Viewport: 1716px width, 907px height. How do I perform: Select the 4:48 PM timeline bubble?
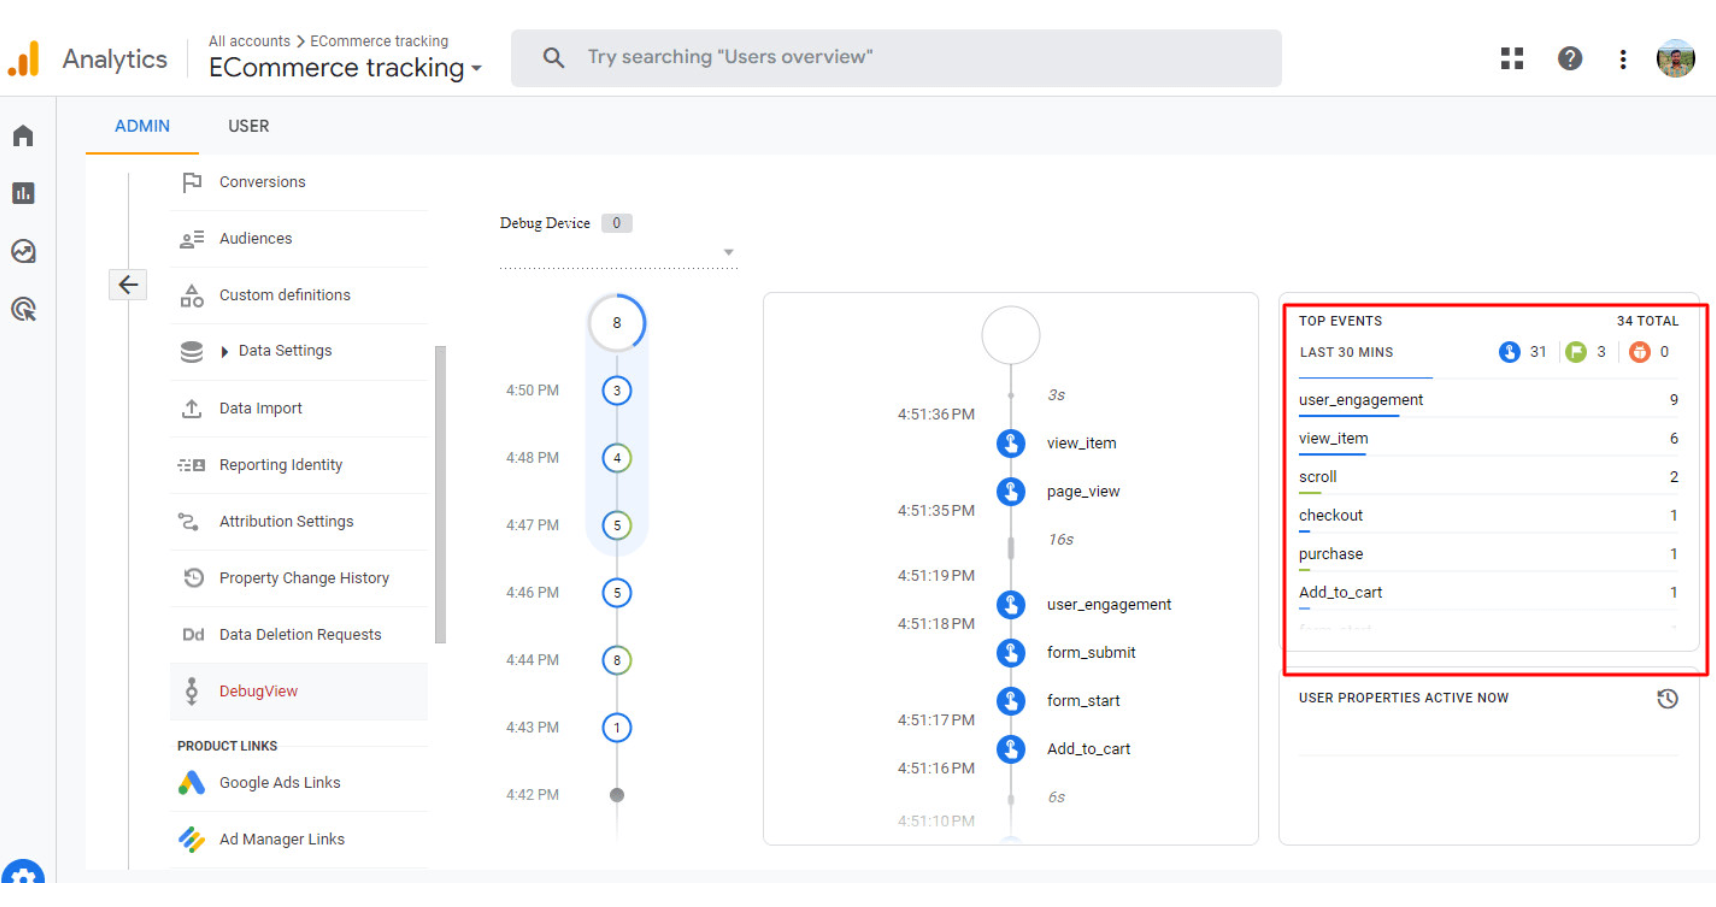tap(617, 458)
